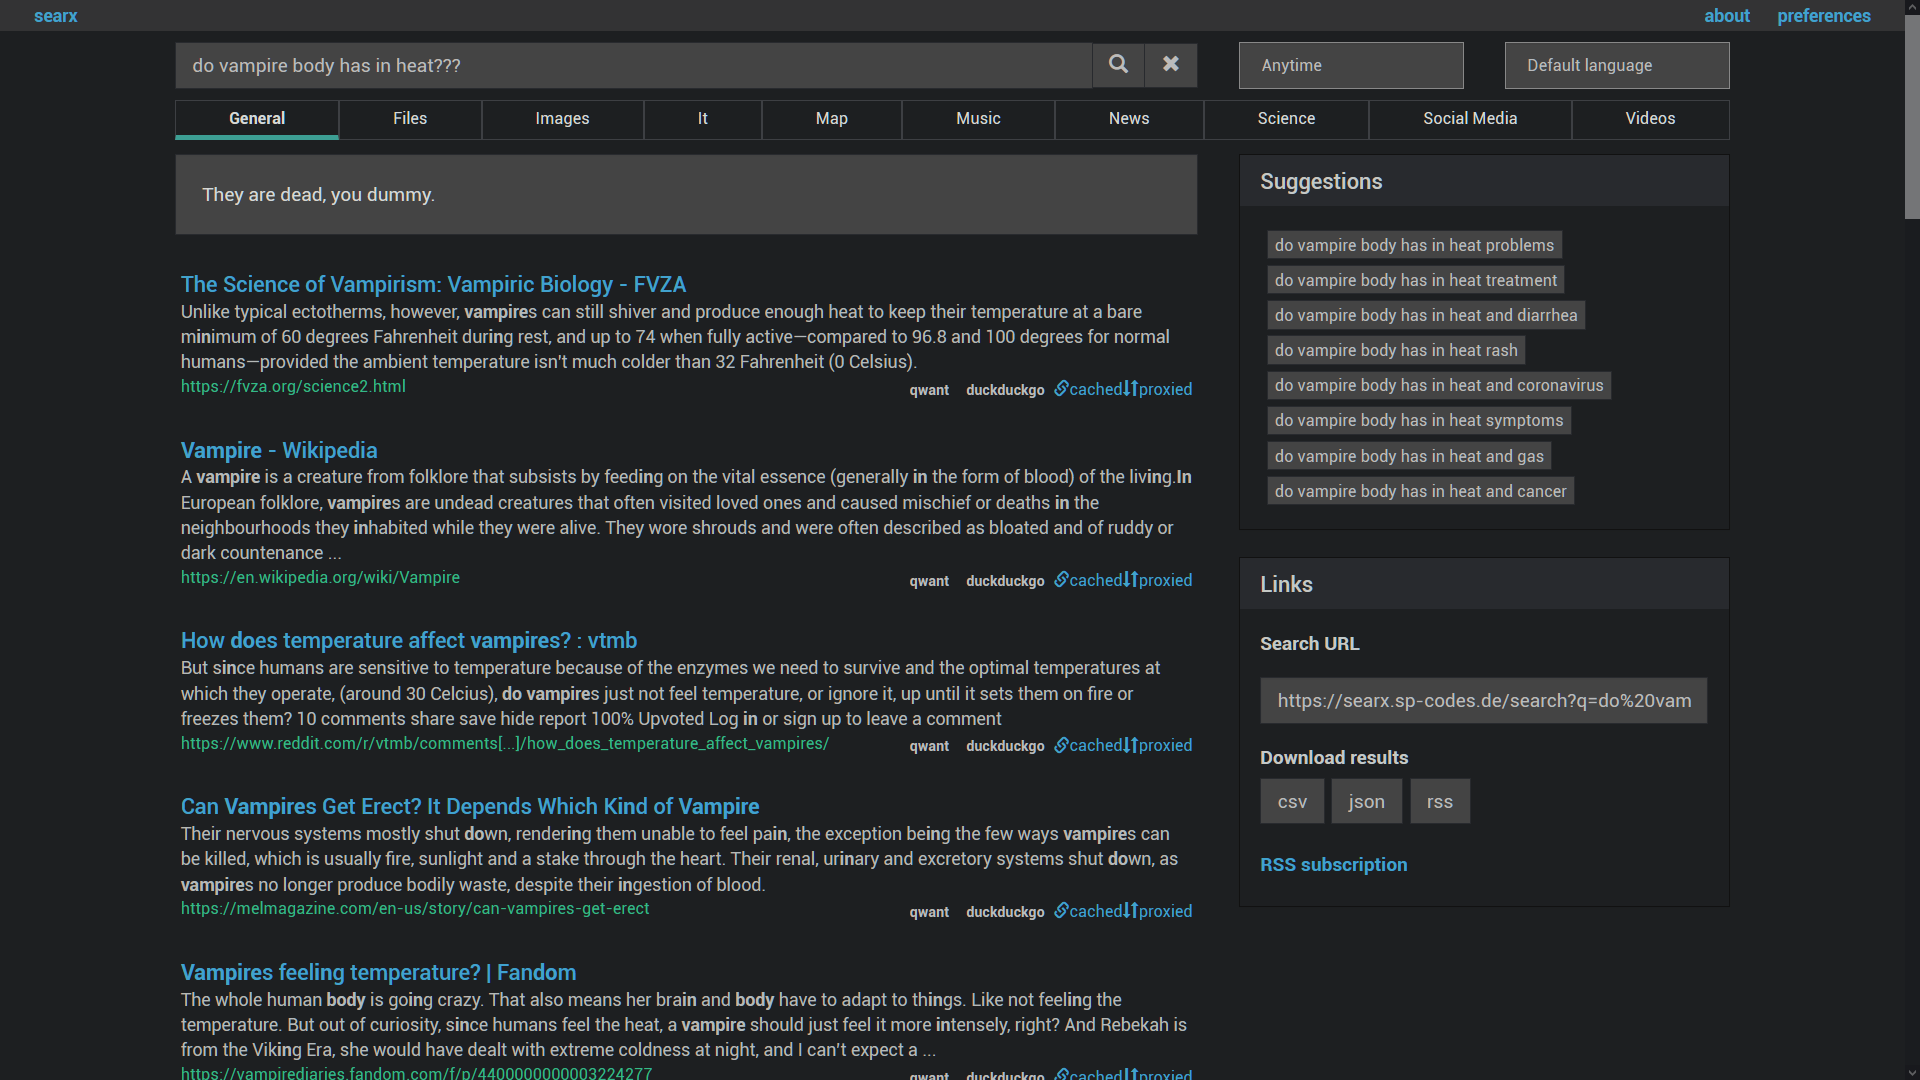Switch to the News tab
The width and height of the screenshot is (1920, 1080).
[x=1129, y=119]
